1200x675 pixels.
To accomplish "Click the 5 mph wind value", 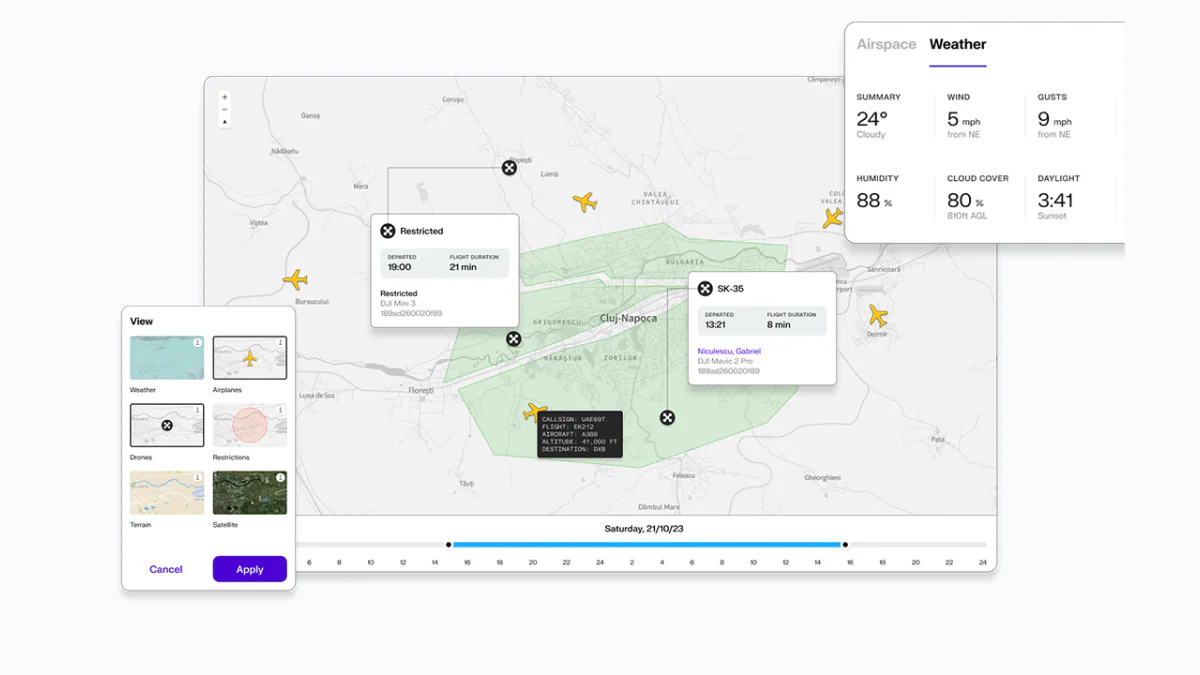I will pos(964,119).
